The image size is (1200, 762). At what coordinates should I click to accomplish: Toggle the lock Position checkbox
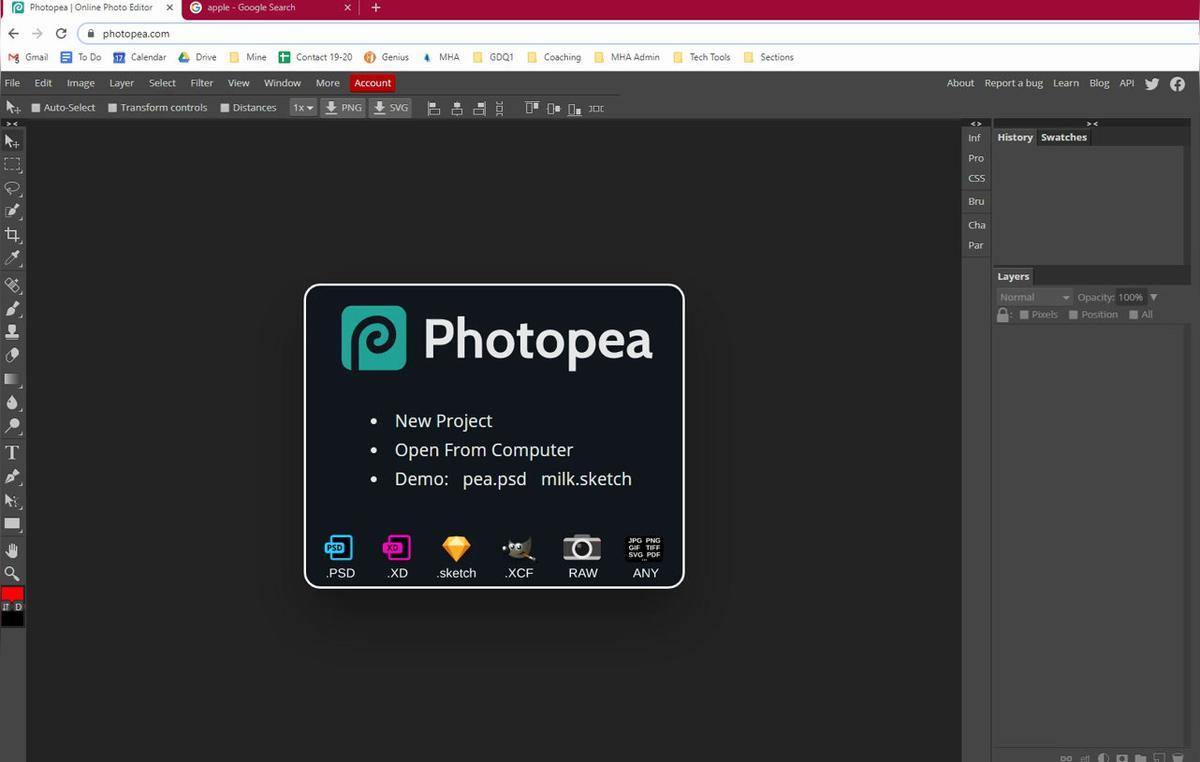pos(1073,315)
